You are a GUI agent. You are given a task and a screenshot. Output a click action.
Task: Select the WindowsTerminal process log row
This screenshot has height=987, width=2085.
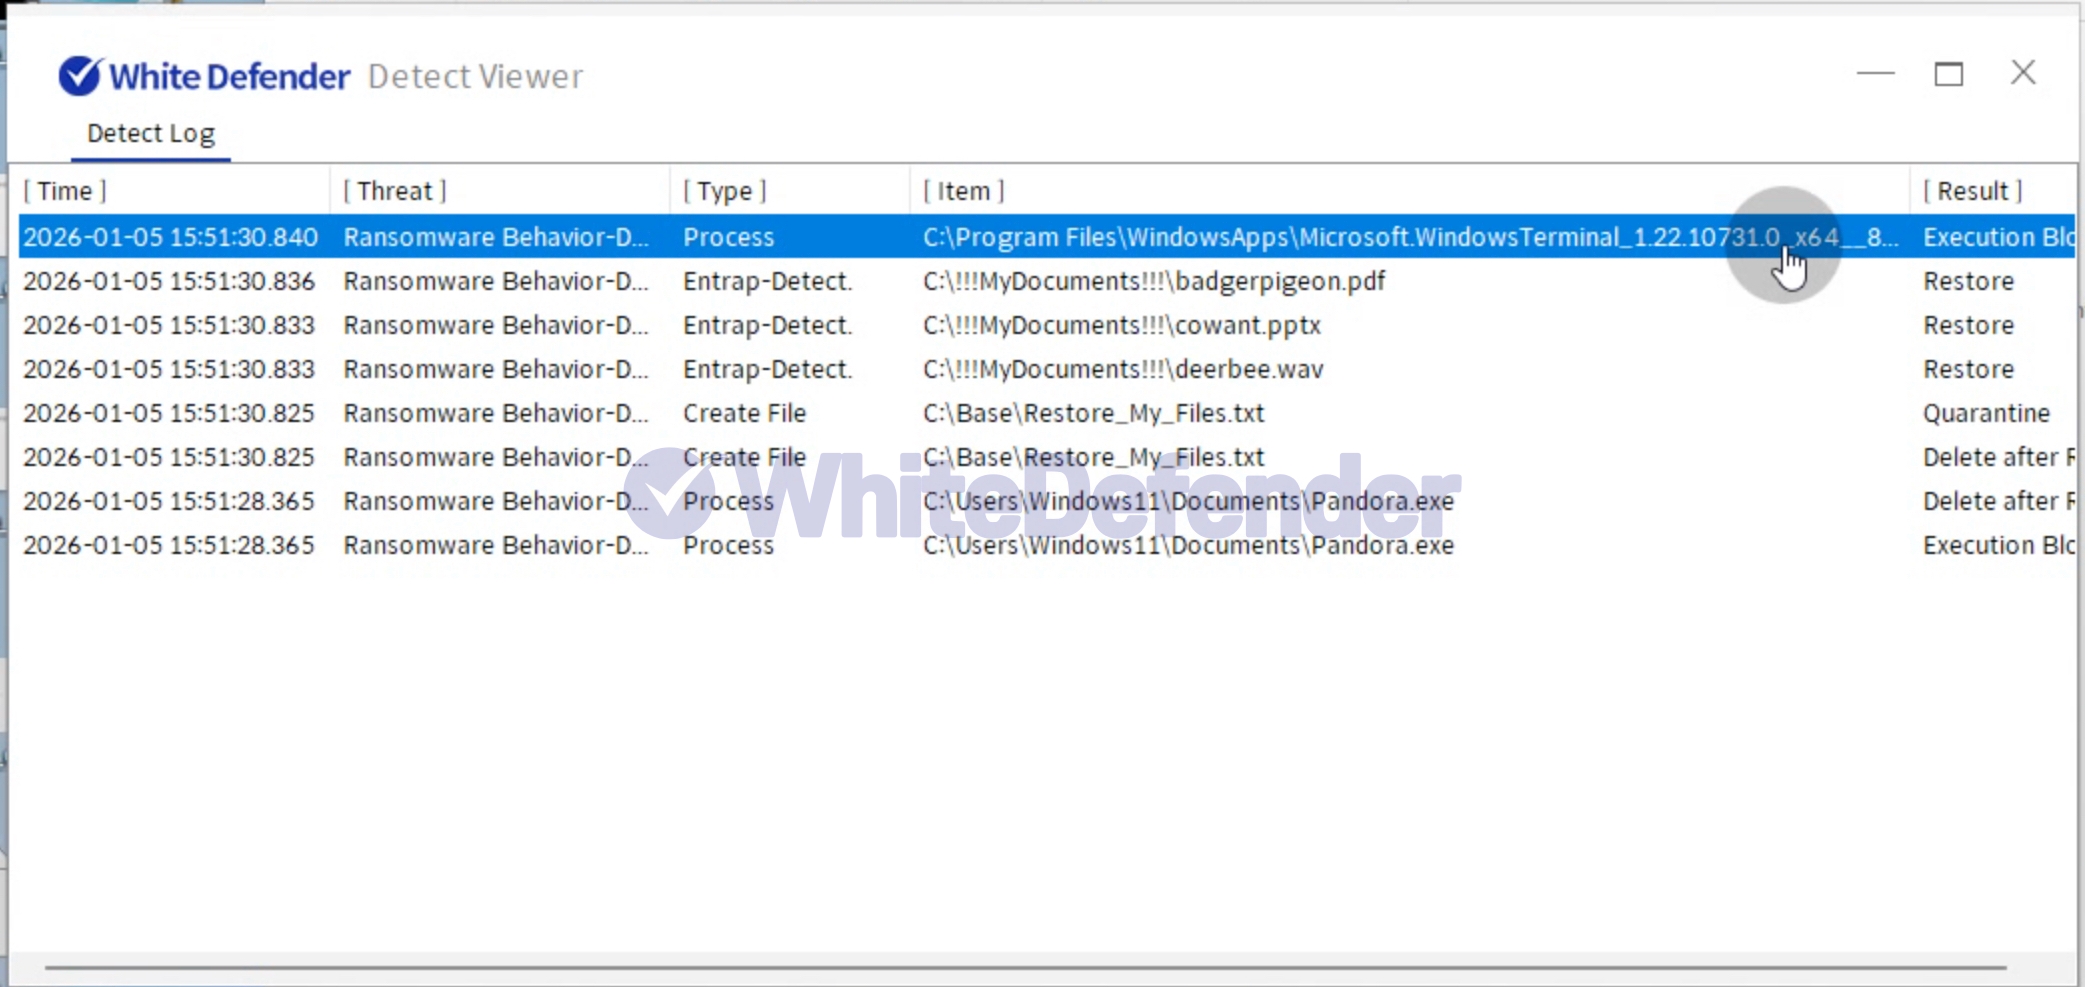(x=1300, y=237)
